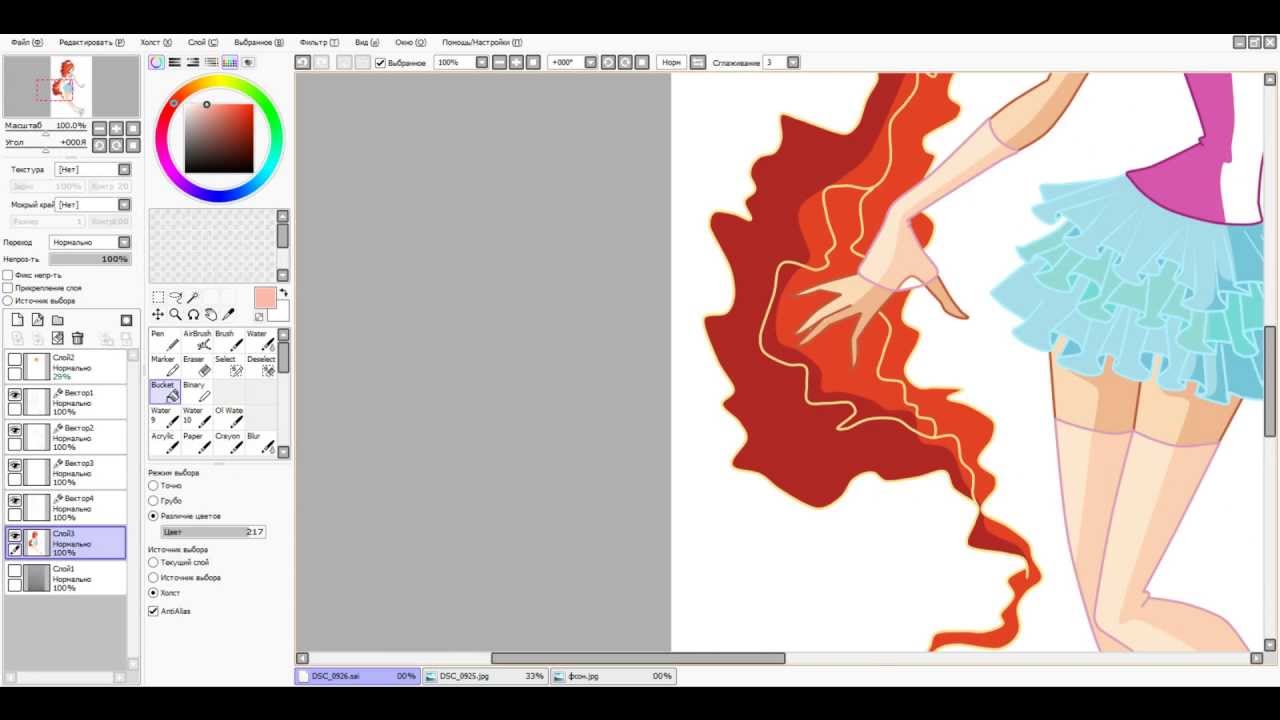Image resolution: width=1280 pixels, height=720 pixels.
Task: Open the Переход blend mode dropdown
Action: click(x=90, y=242)
